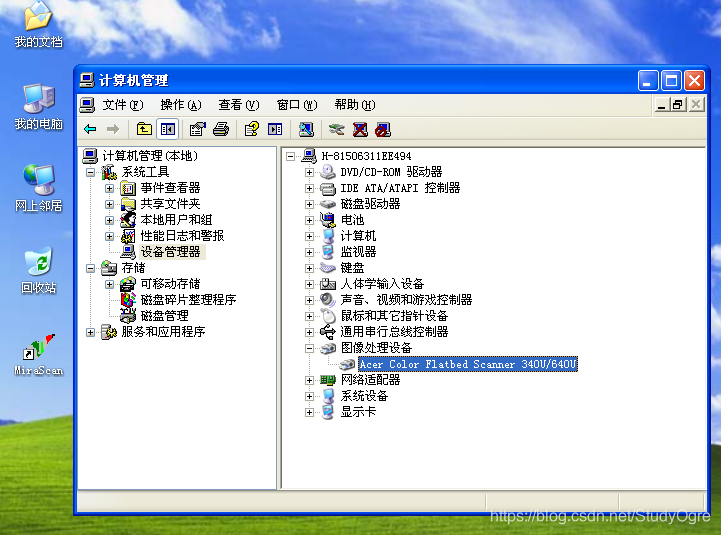Collapse the 图像处理设备 category

pyautogui.click(x=309, y=348)
